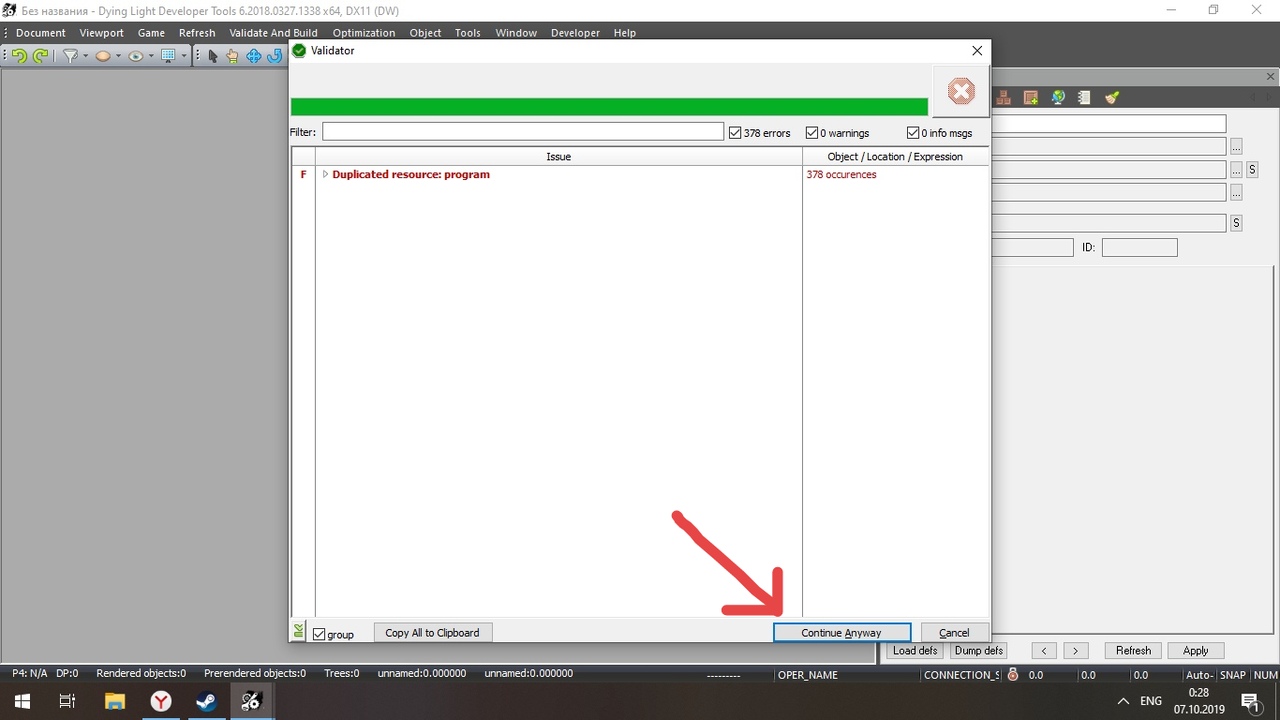The image size is (1280, 720).
Task: Select the blue move tool
Action: point(253,56)
